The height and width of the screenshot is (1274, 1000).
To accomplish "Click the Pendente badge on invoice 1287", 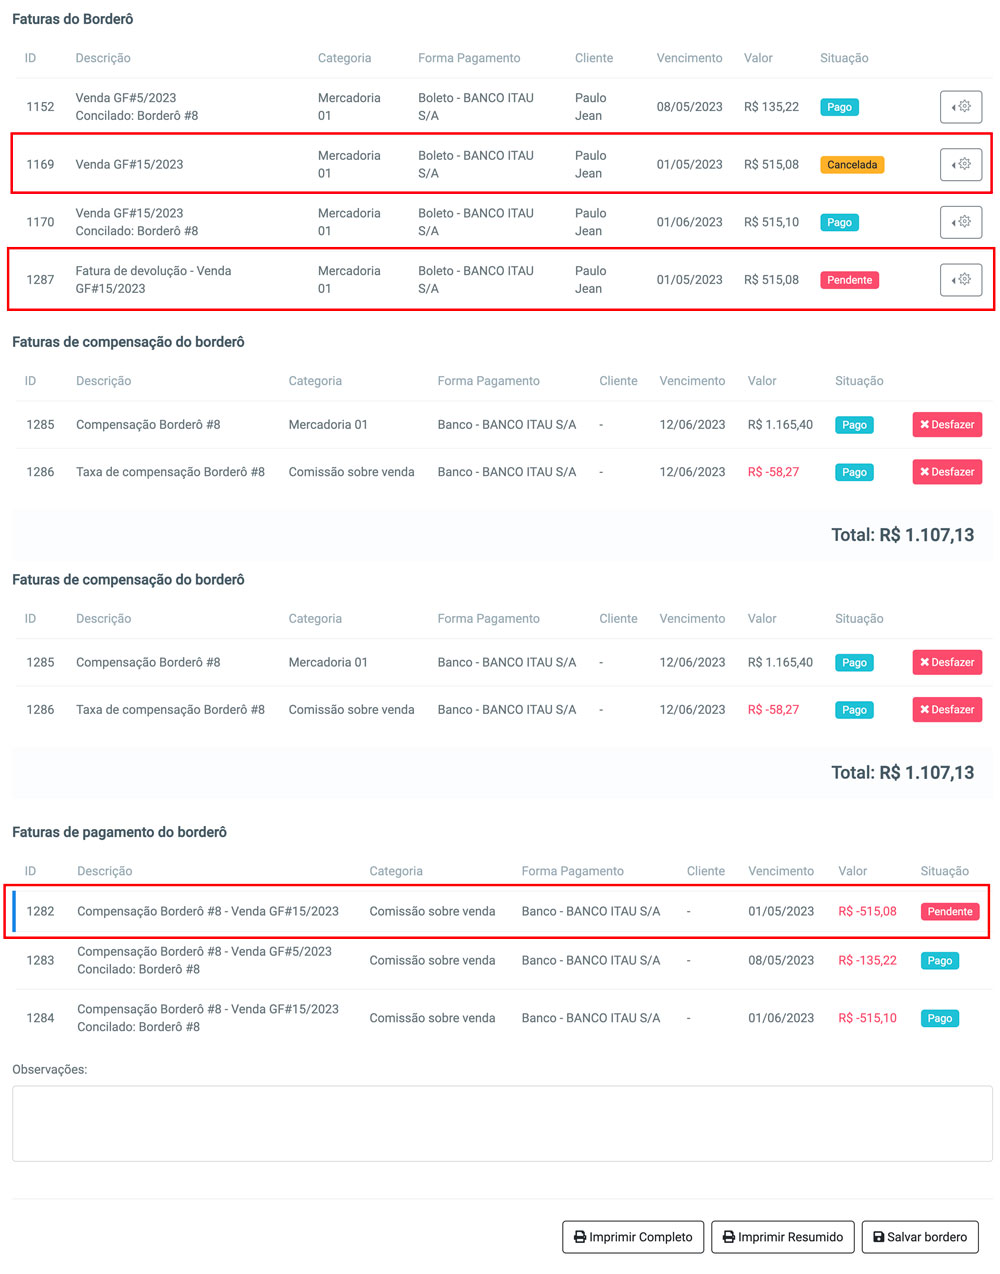I will click(x=850, y=280).
